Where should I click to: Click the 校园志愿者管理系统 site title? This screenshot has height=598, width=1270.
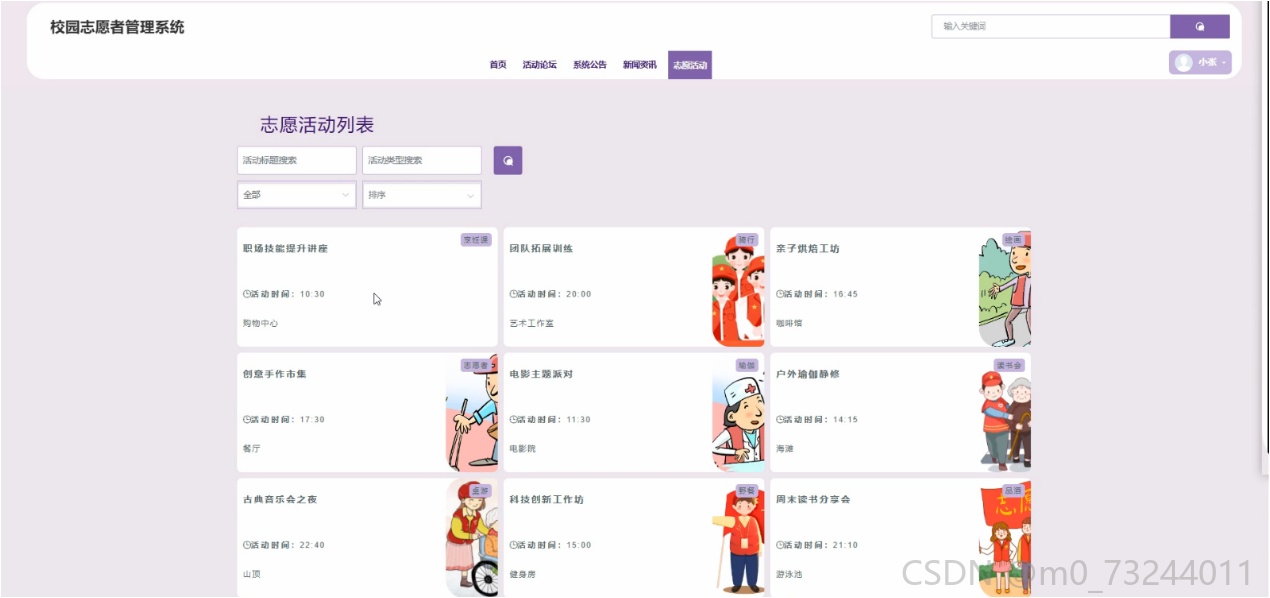point(117,28)
